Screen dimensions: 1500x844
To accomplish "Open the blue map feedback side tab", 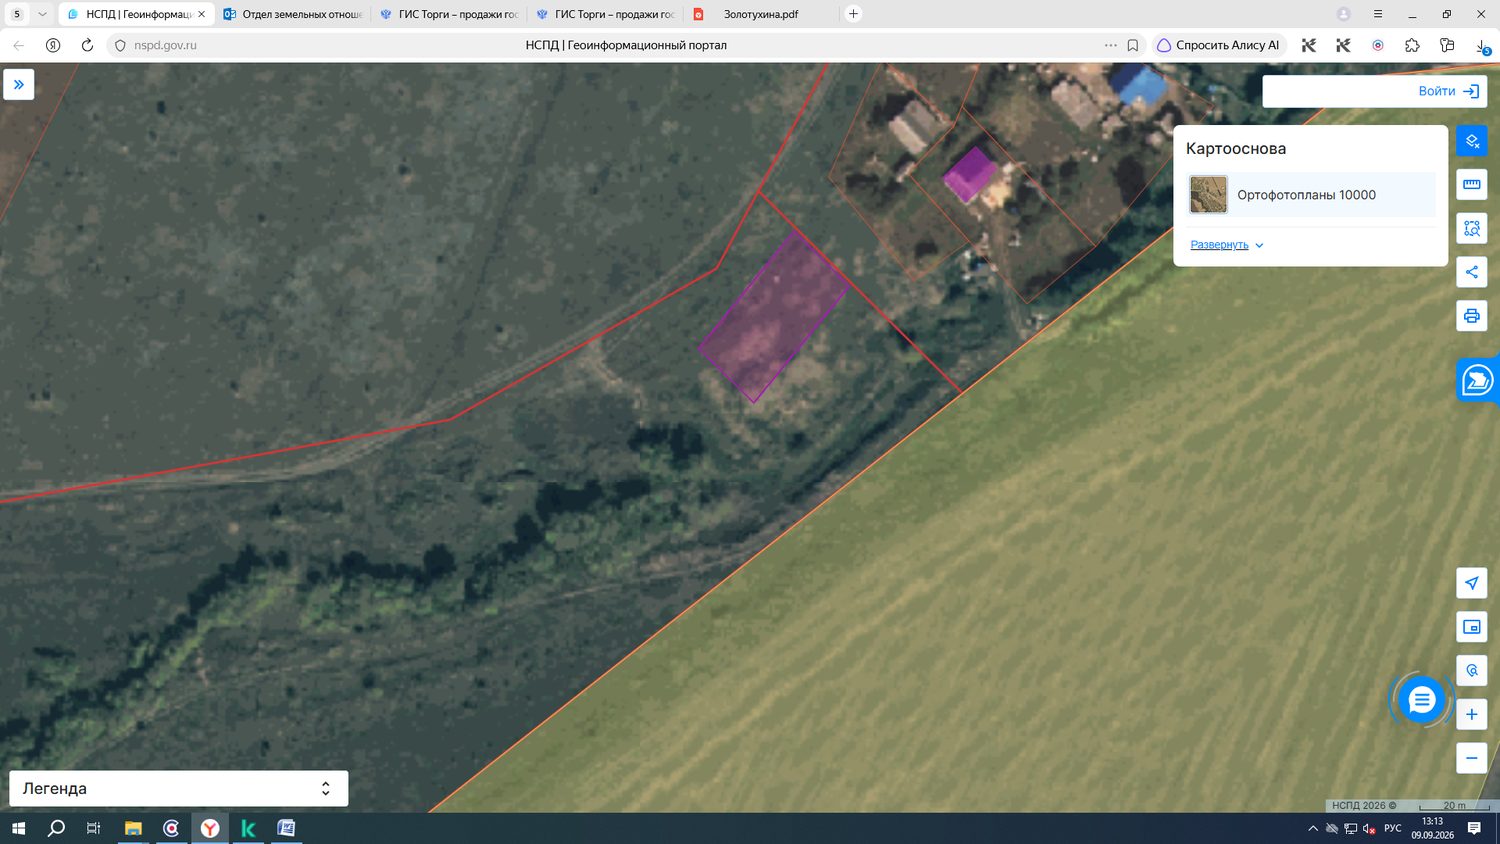I will 1478,381.
